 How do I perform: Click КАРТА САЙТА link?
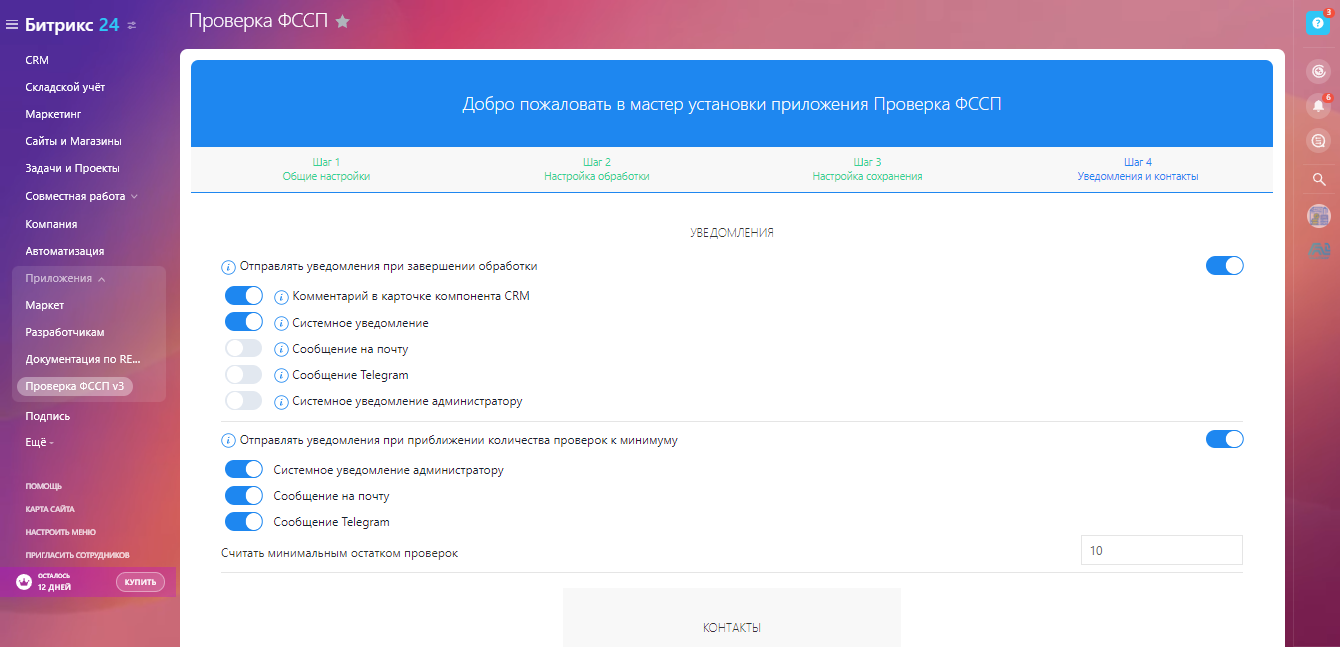coord(49,509)
